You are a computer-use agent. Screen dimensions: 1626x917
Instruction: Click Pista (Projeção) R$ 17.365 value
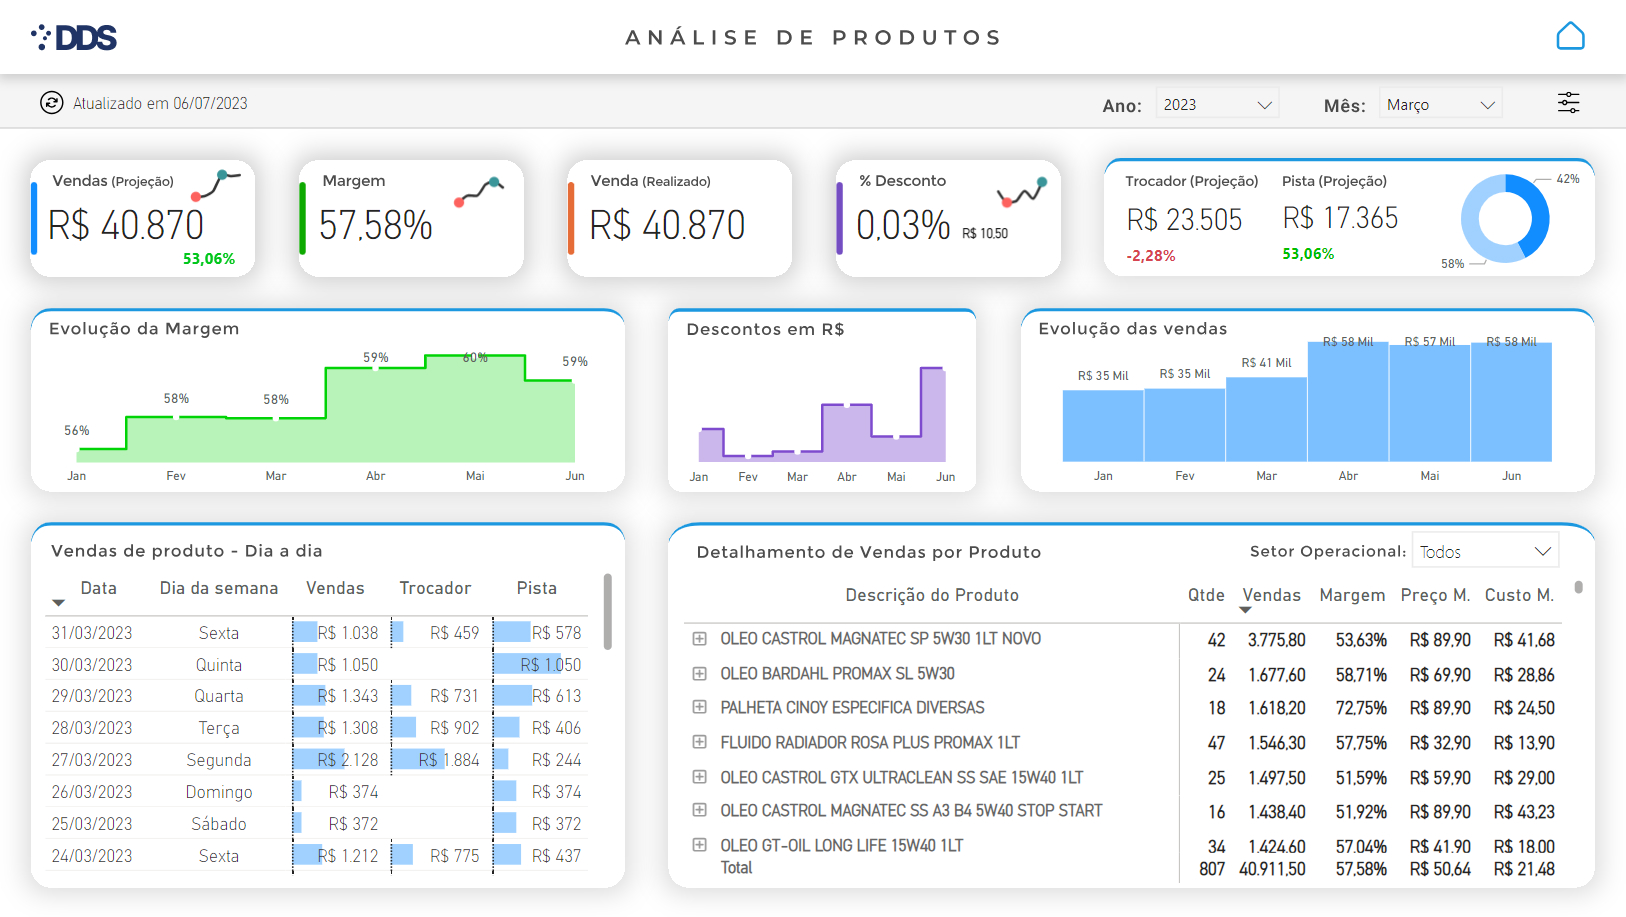pyautogui.click(x=1340, y=218)
